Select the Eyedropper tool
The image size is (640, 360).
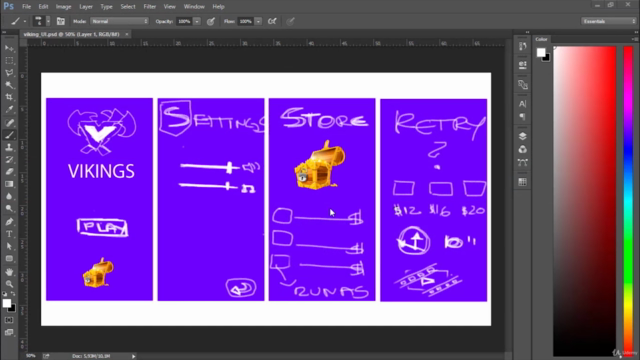9,109
